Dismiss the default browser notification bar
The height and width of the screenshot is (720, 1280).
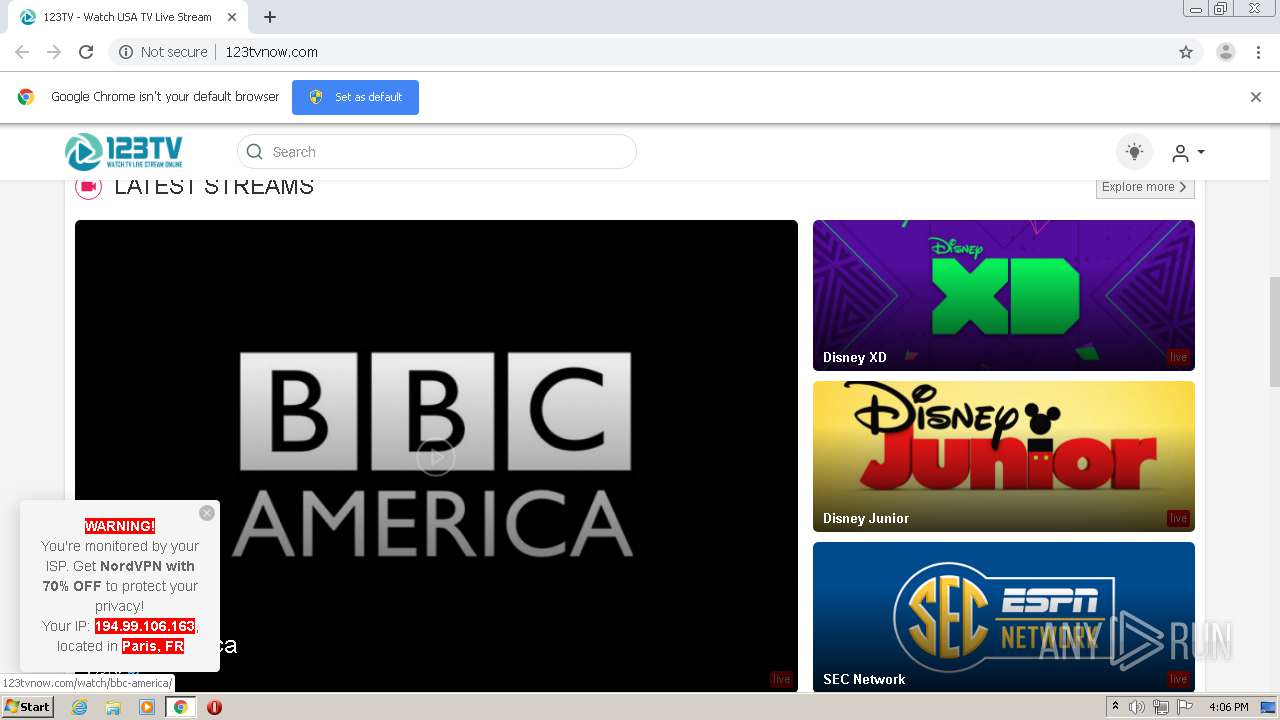(x=1256, y=97)
